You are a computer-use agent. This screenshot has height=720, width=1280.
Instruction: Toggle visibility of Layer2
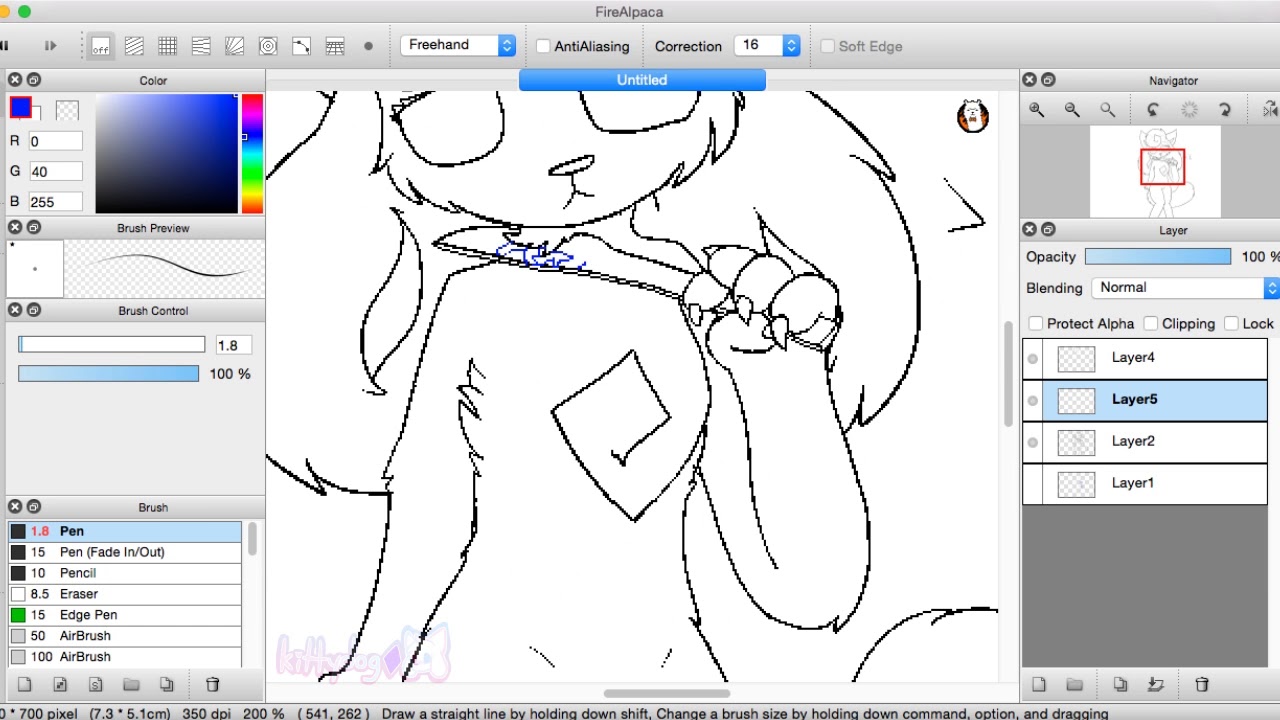point(1033,443)
